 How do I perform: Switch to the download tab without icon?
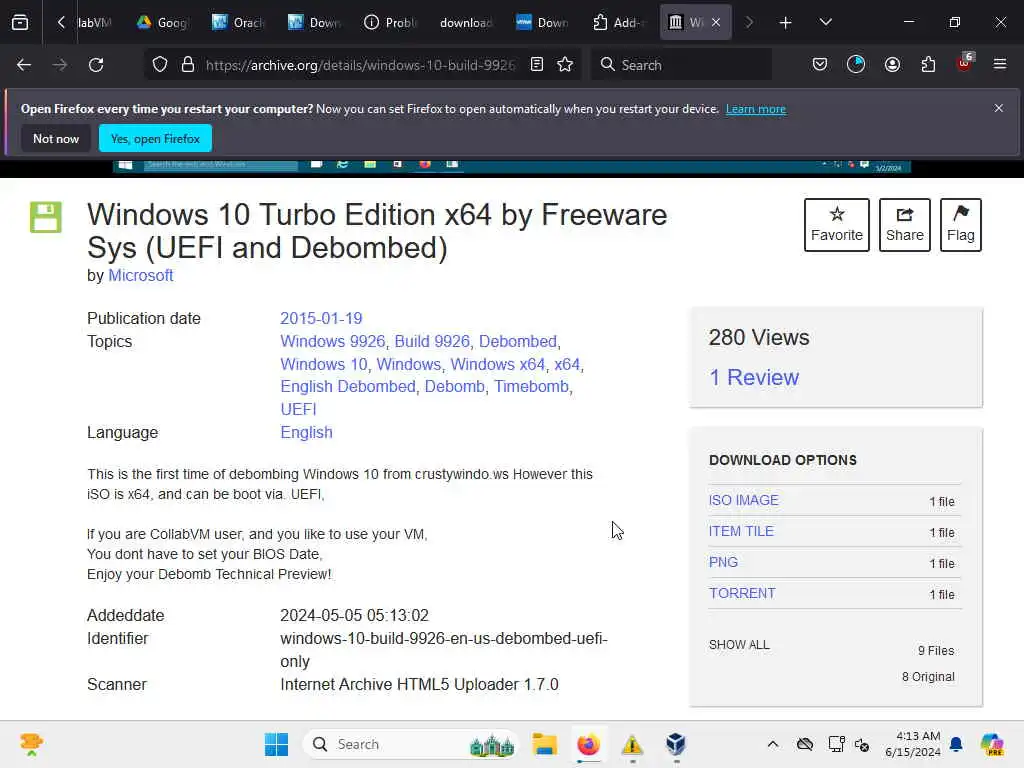pos(466,23)
